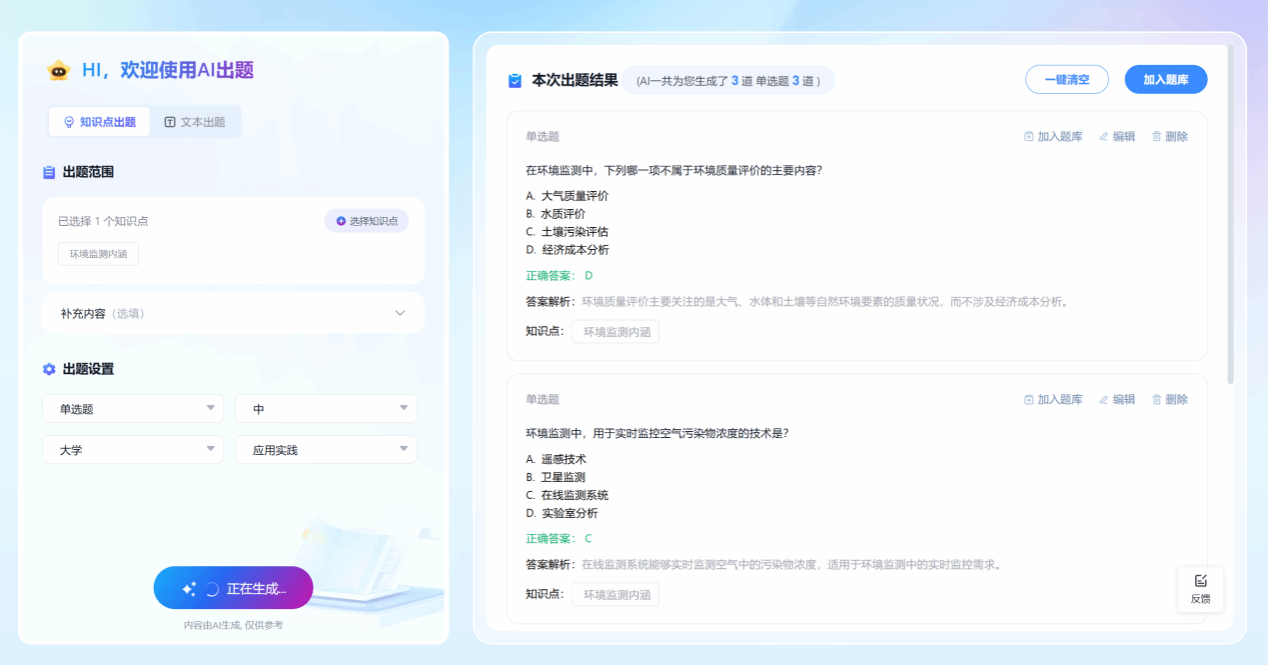Click the blue 加入题库 button at top
The width and height of the screenshot is (1268, 665).
pos(1165,80)
